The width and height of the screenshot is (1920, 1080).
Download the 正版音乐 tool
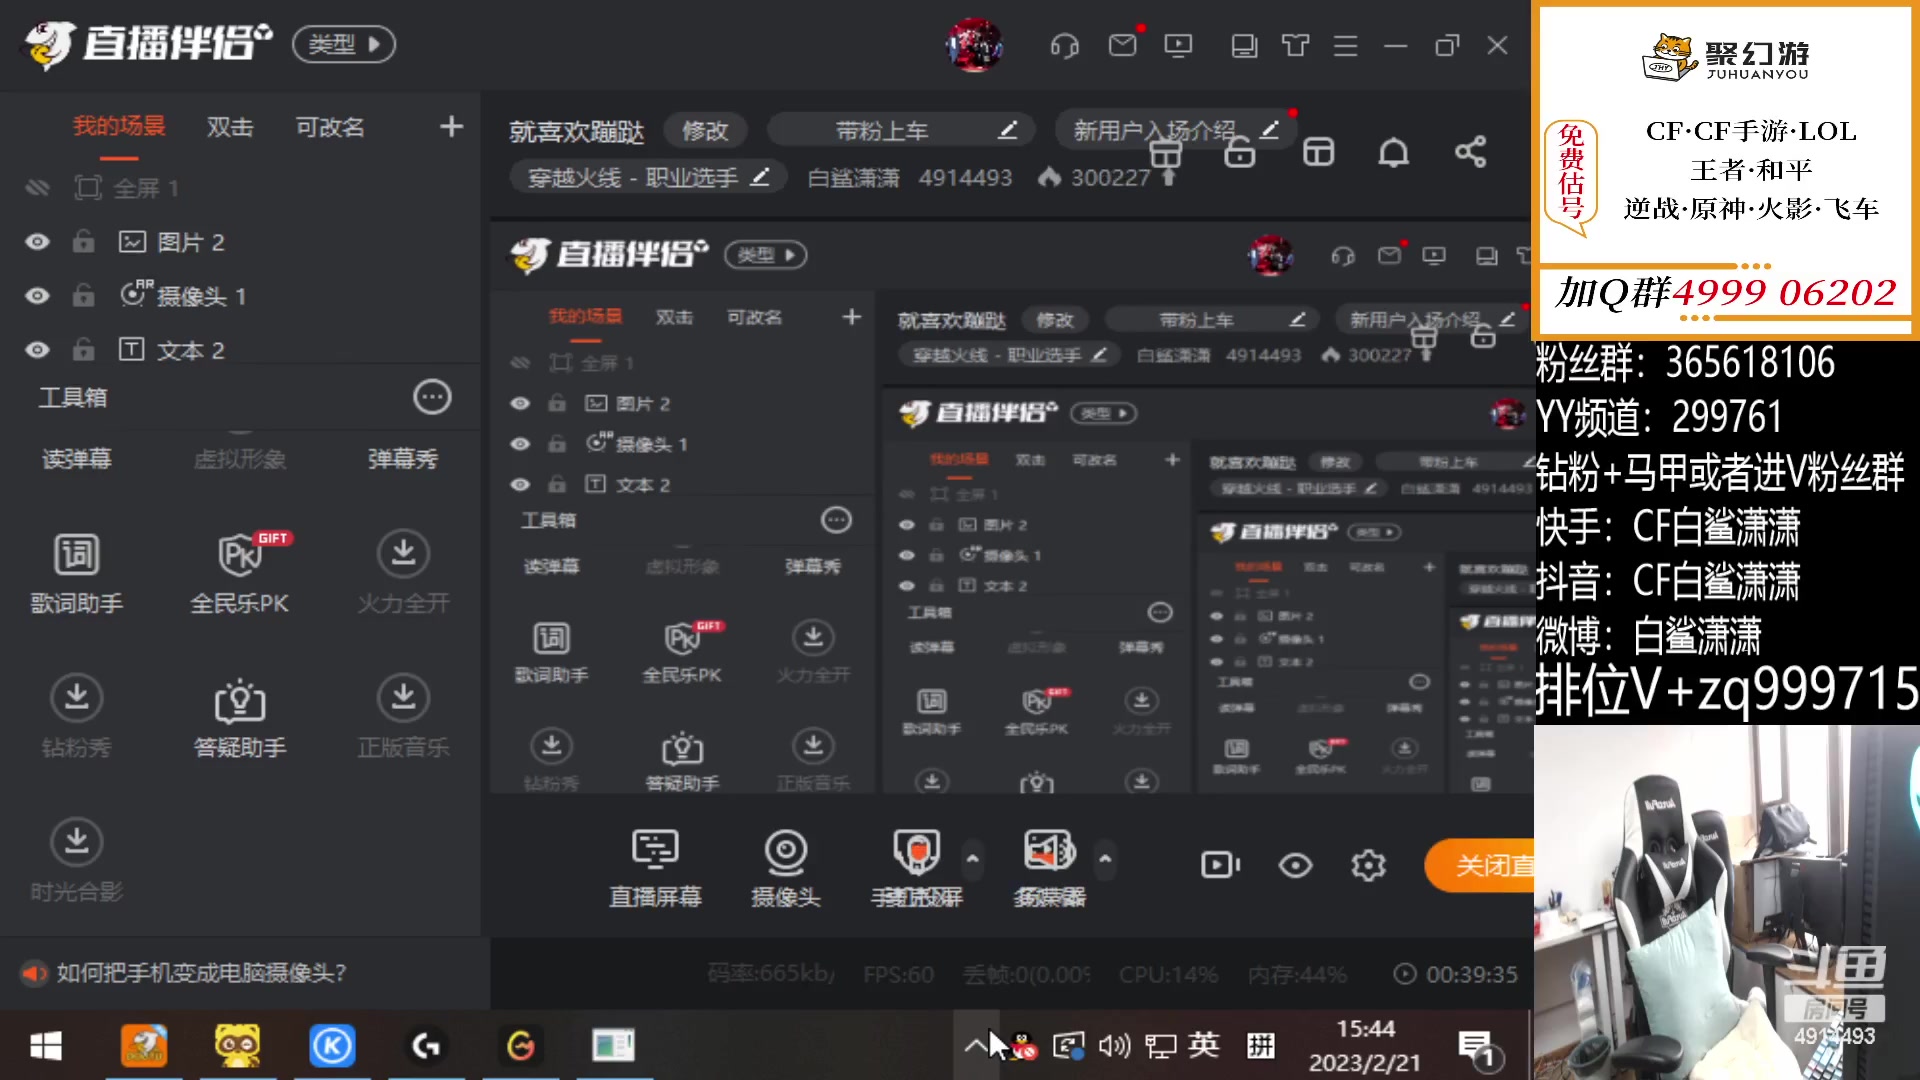point(403,717)
